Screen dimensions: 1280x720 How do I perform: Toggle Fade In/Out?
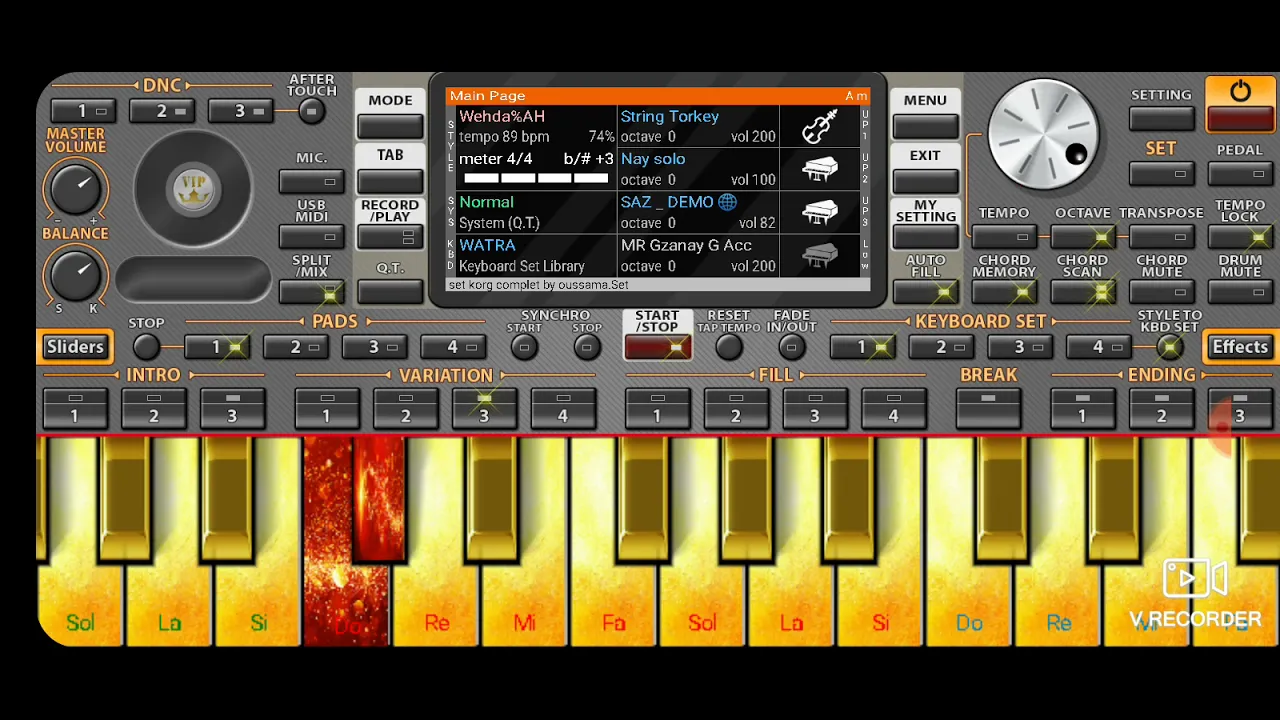pyautogui.click(x=791, y=347)
